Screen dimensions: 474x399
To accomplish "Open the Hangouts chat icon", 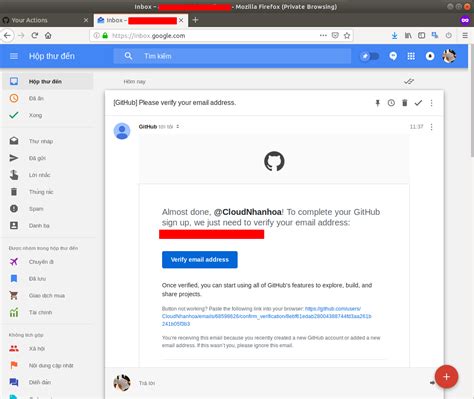I will coord(393,56).
